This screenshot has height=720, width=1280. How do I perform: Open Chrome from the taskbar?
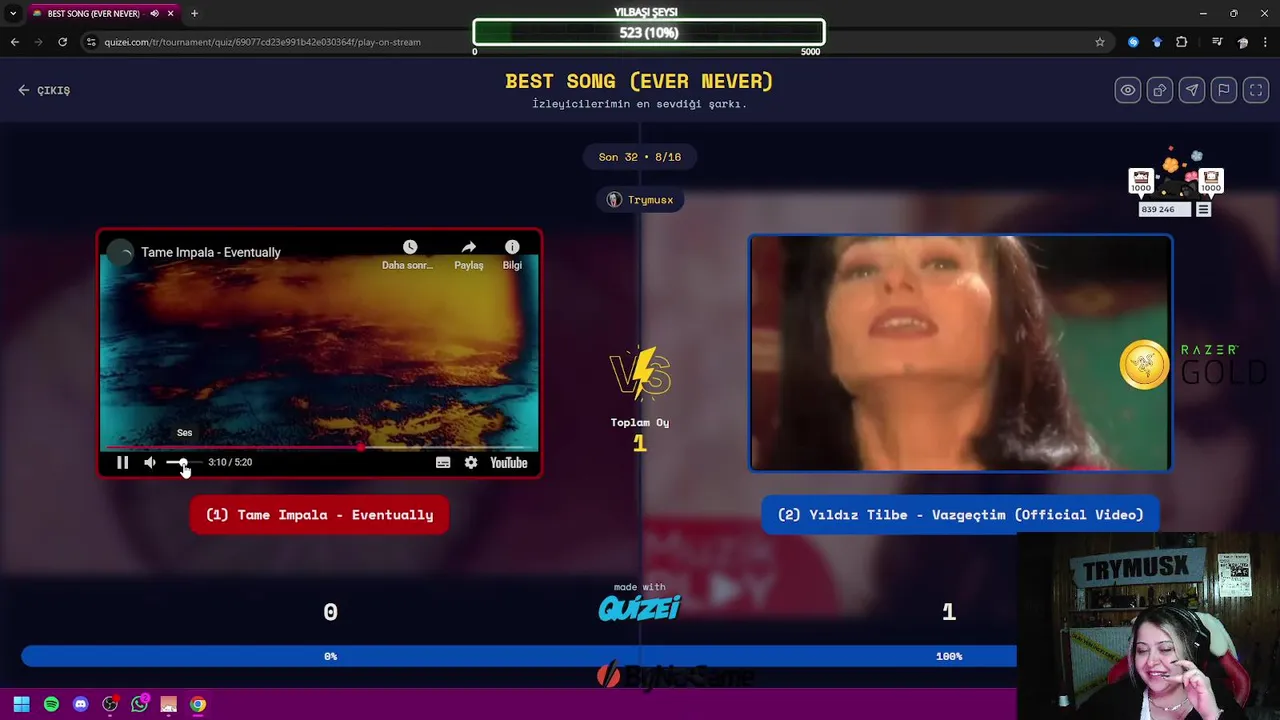198,704
